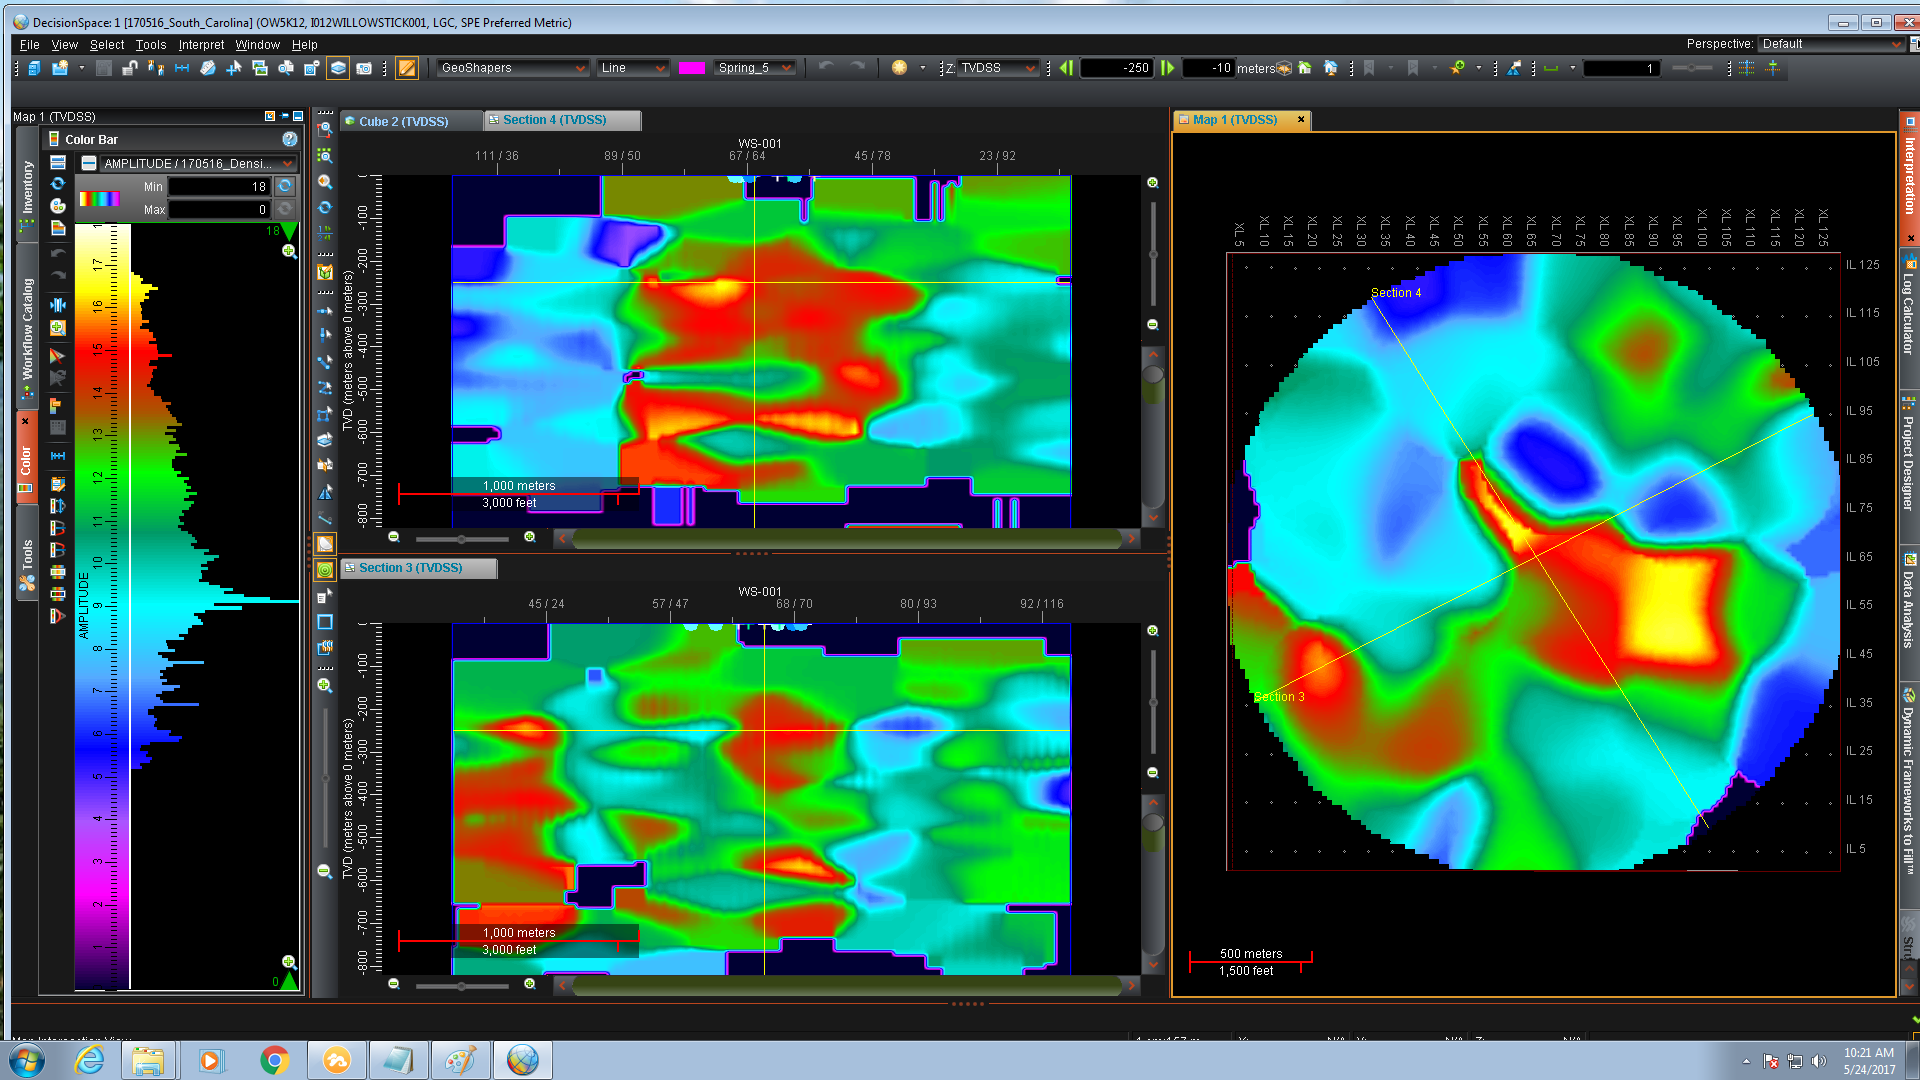Click the sun lighting icon

tap(899, 68)
